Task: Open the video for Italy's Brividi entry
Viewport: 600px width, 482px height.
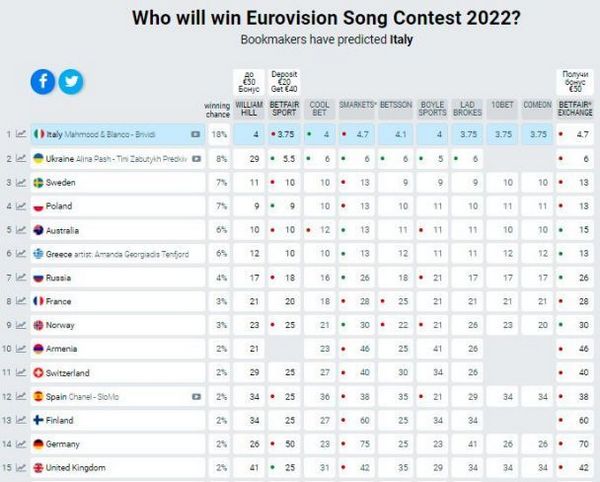Action: tap(196, 133)
